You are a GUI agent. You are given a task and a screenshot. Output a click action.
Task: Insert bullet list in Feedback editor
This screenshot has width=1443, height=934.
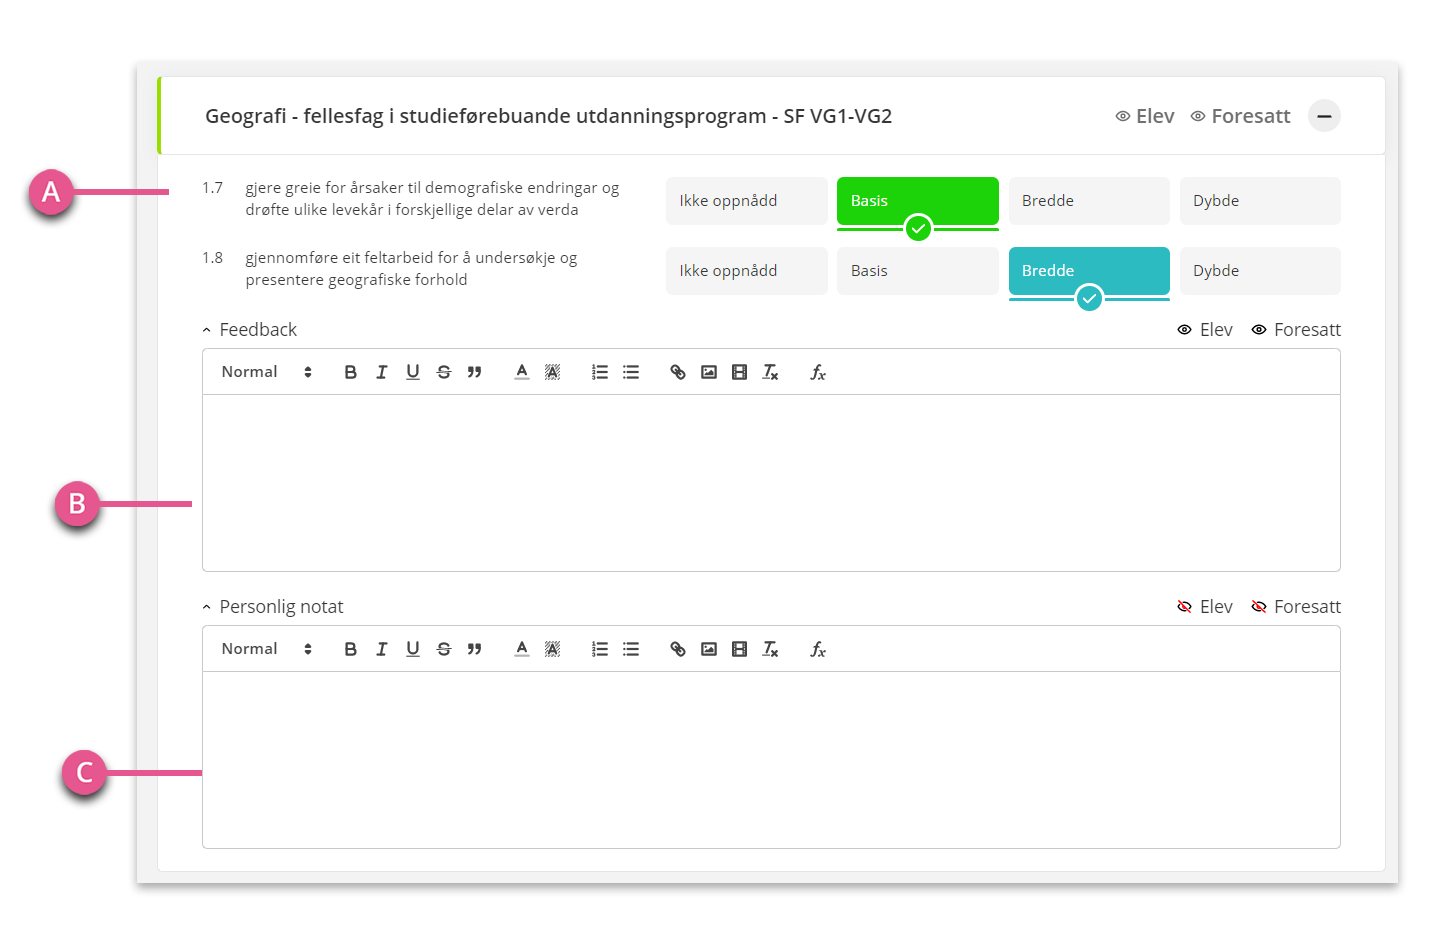point(631,372)
